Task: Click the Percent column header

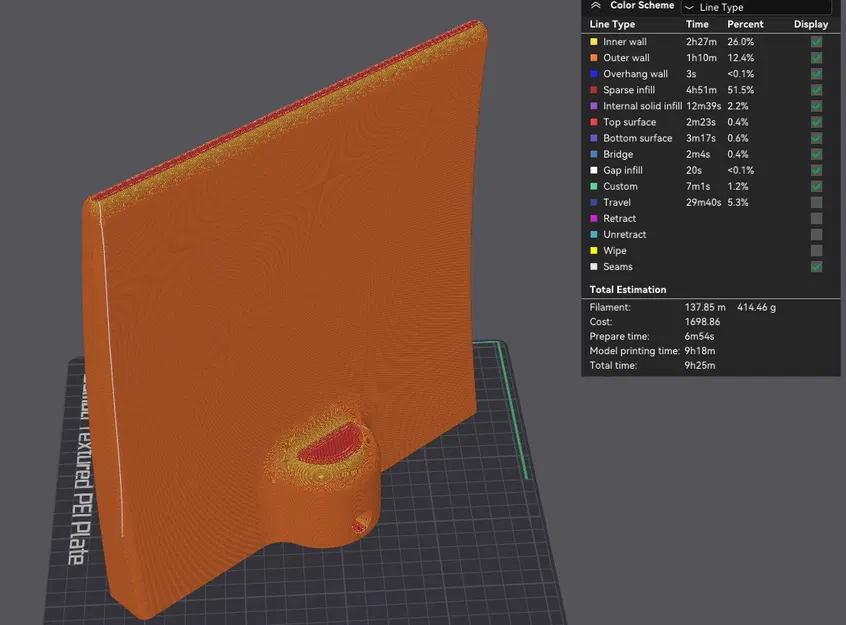Action: pyautogui.click(x=745, y=24)
